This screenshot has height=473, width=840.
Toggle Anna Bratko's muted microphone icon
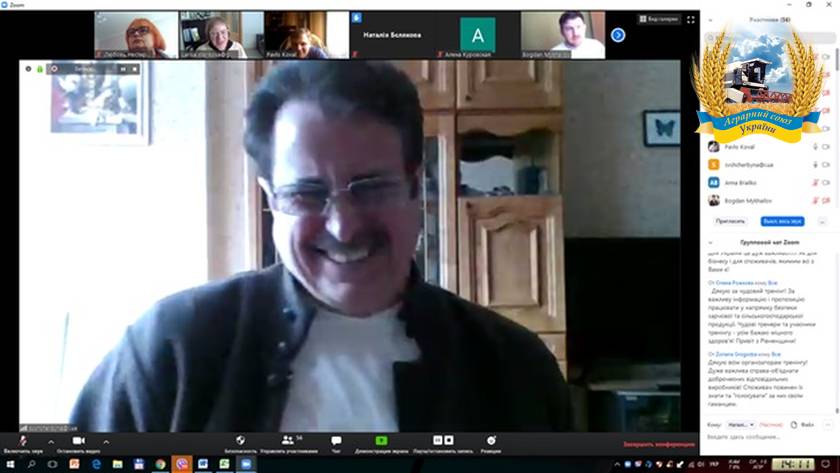click(815, 183)
